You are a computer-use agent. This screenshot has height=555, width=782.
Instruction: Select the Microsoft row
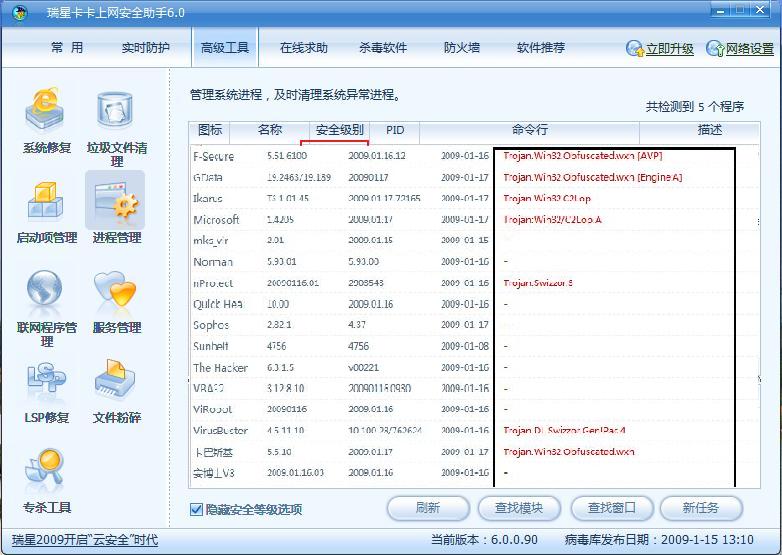click(x=474, y=219)
